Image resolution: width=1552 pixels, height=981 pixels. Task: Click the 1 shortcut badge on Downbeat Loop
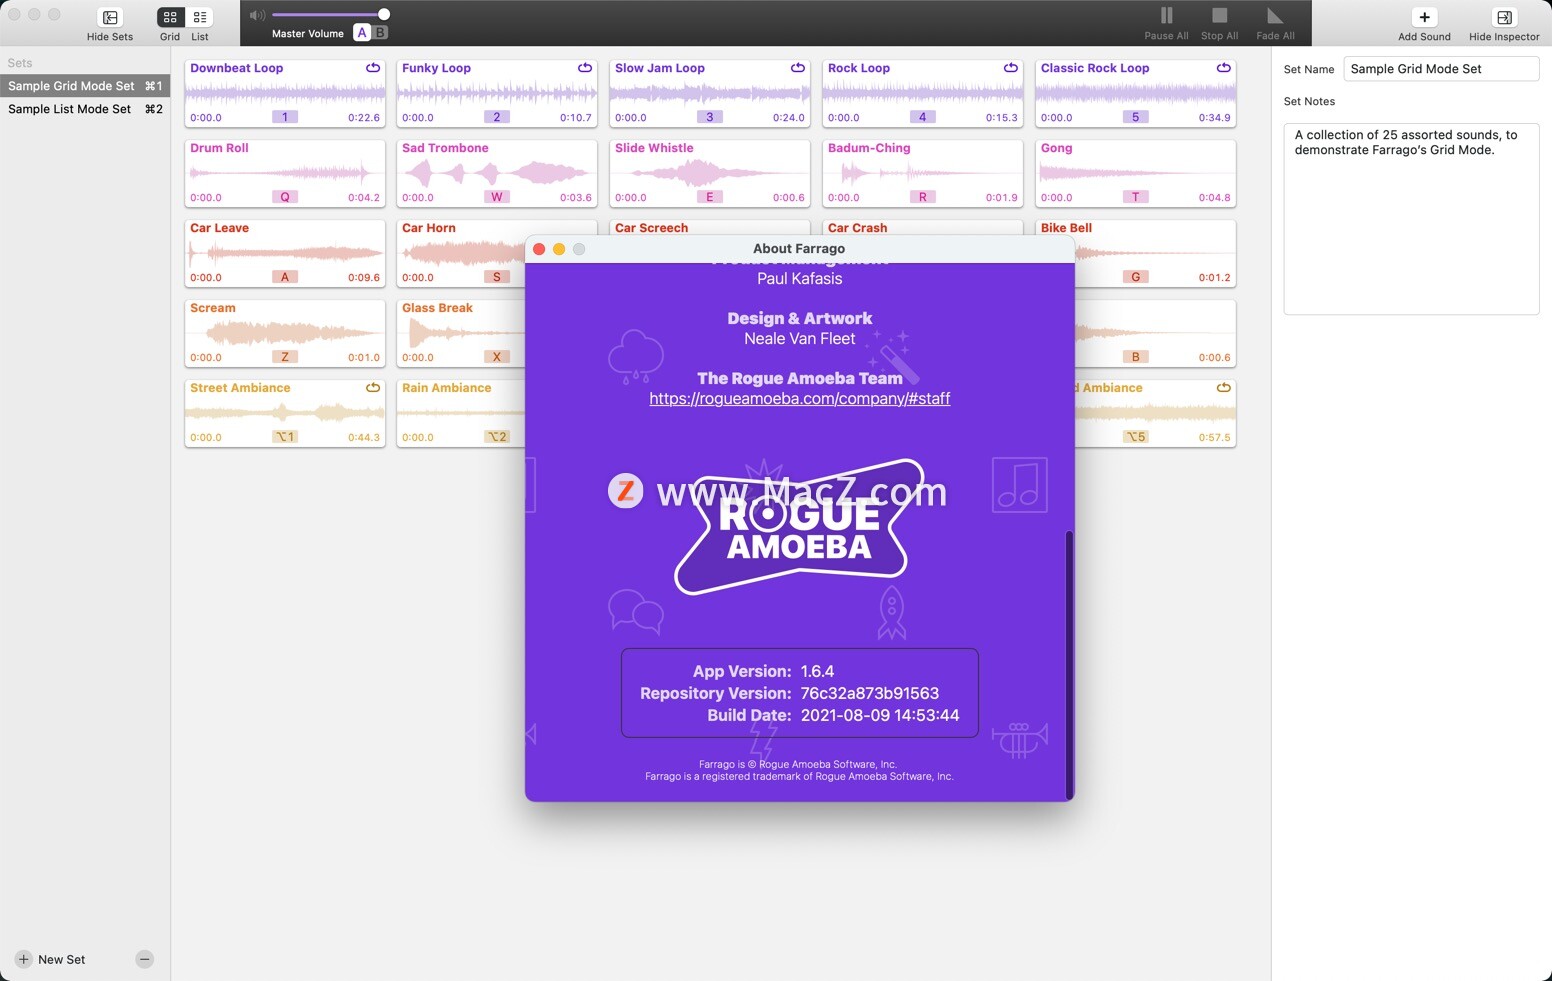pos(285,117)
